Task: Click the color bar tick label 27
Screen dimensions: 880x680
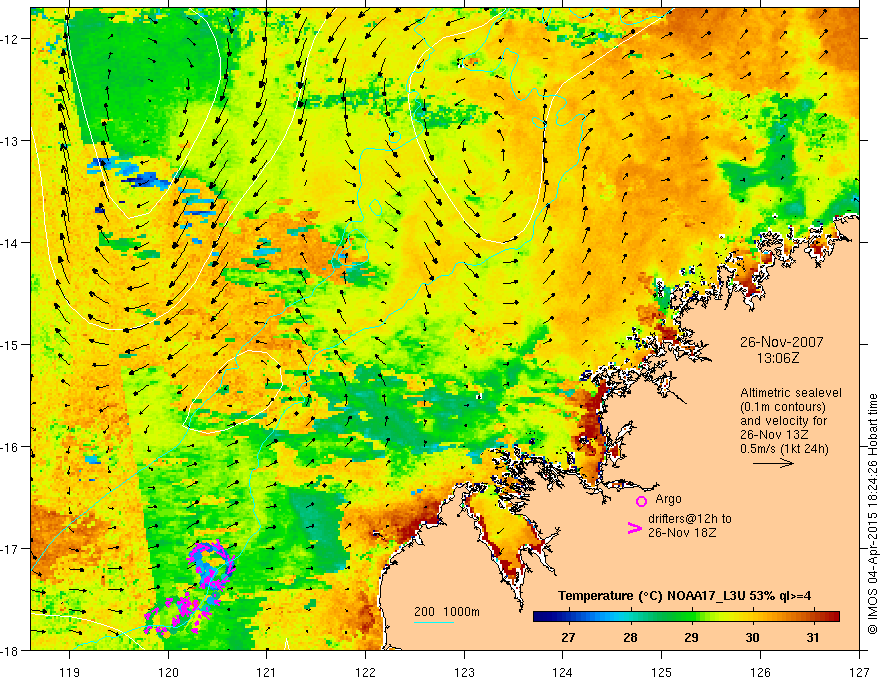Action: [x=568, y=638]
